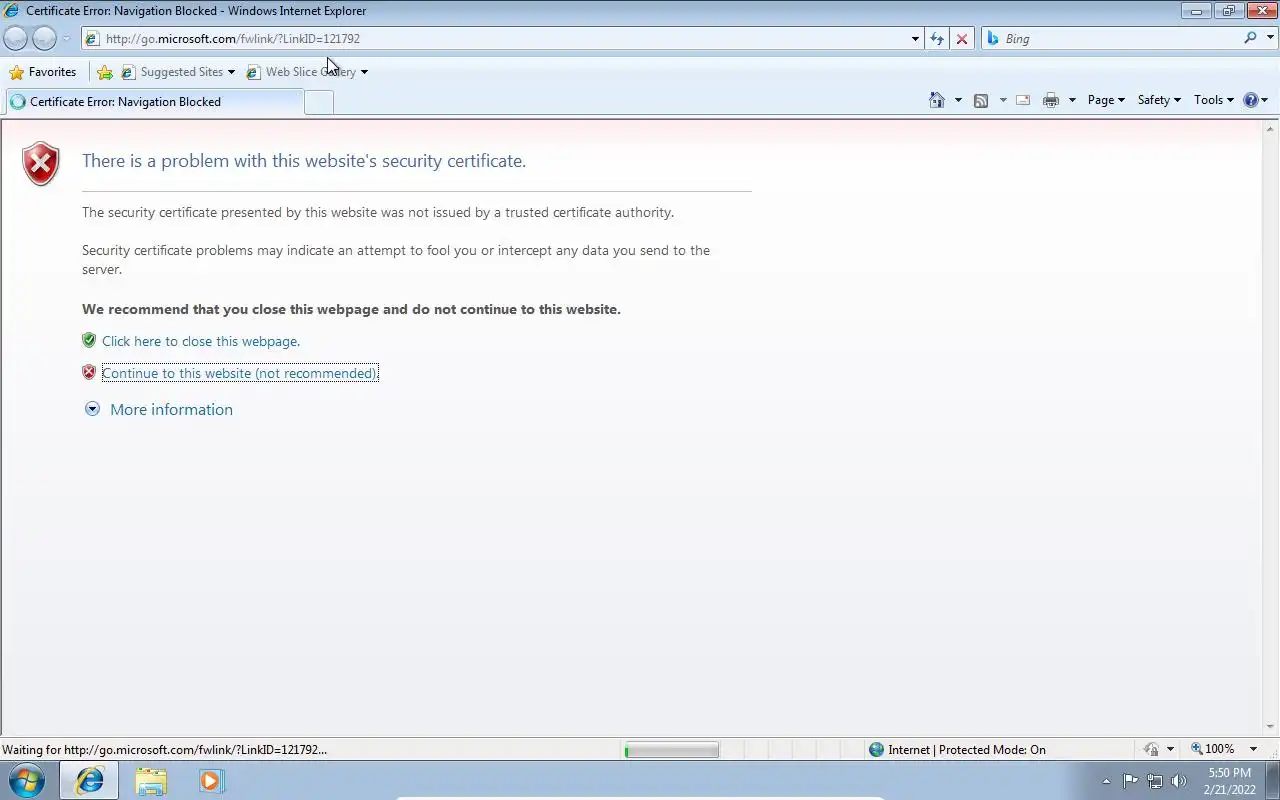
Task: Click the Action Center flag icon
Action: (x=1130, y=781)
